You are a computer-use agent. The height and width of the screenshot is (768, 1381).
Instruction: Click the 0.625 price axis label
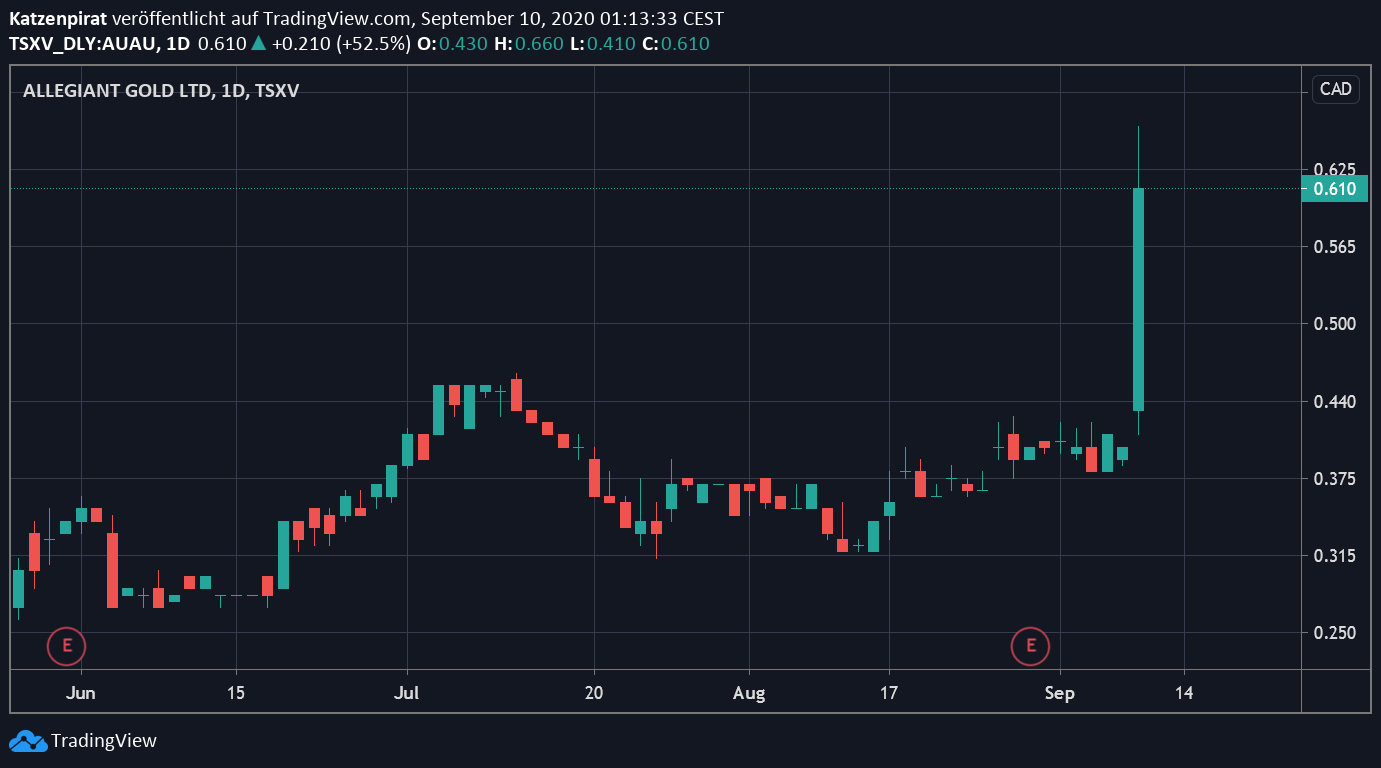point(1336,169)
